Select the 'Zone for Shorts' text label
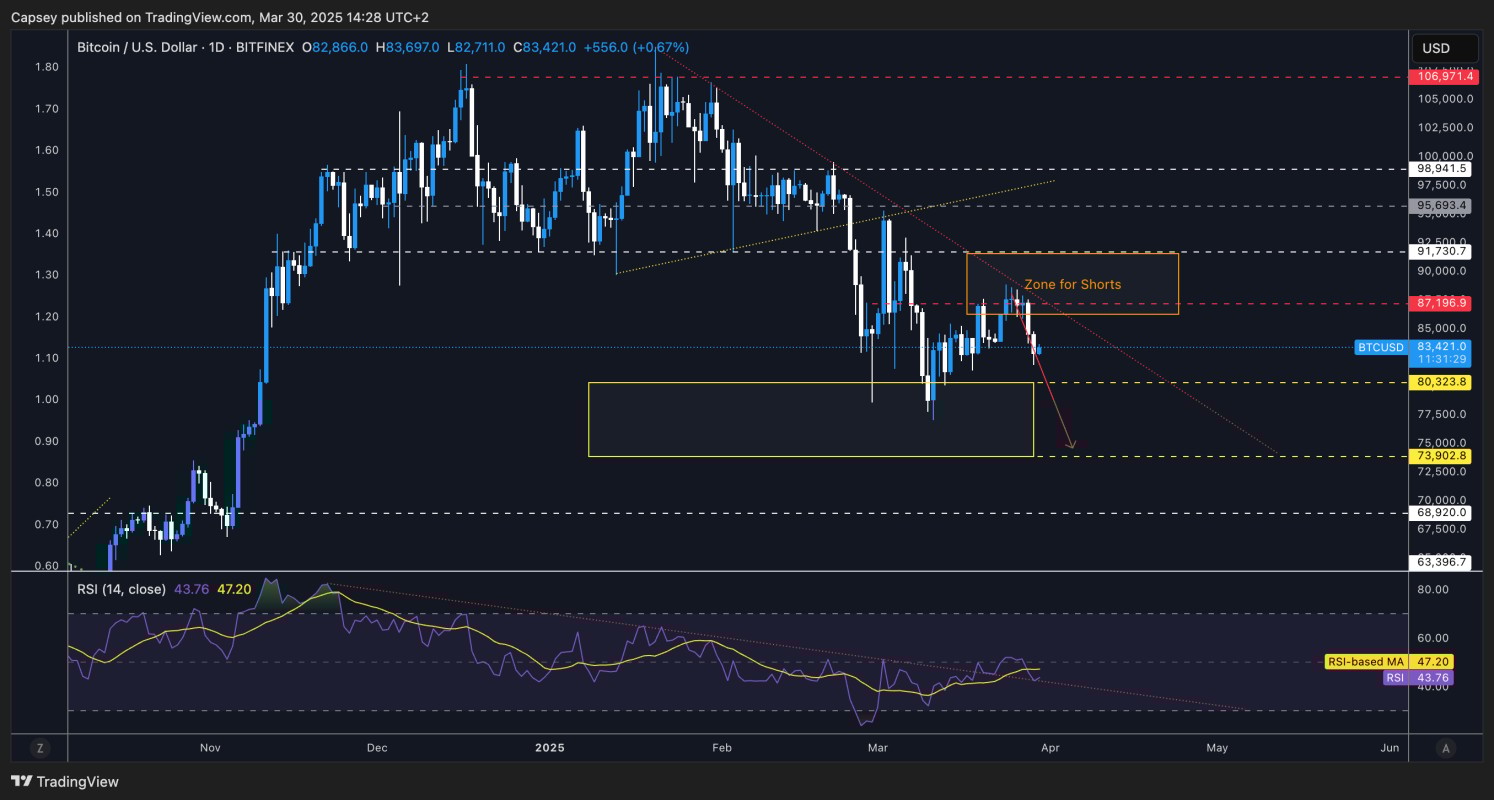This screenshot has height=800, width=1494. (1072, 284)
